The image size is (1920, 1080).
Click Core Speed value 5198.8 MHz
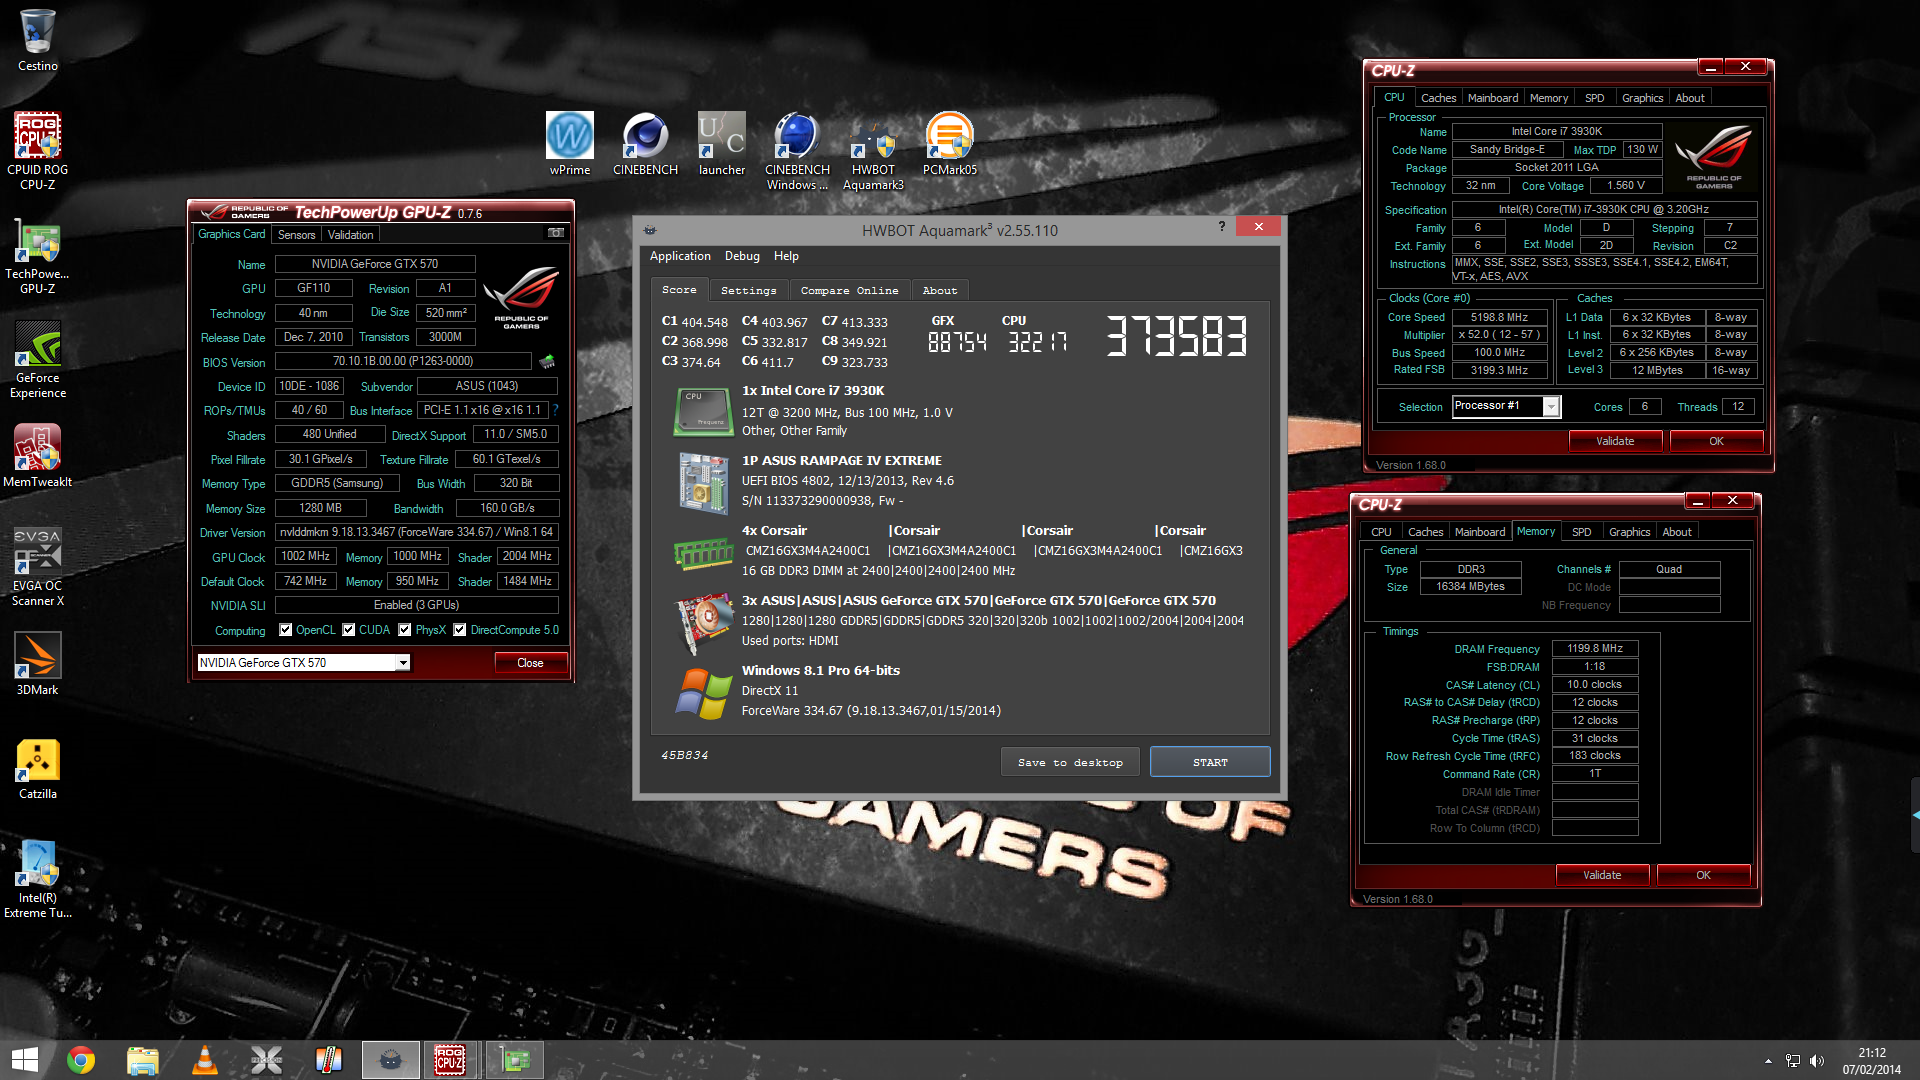point(1499,317)
